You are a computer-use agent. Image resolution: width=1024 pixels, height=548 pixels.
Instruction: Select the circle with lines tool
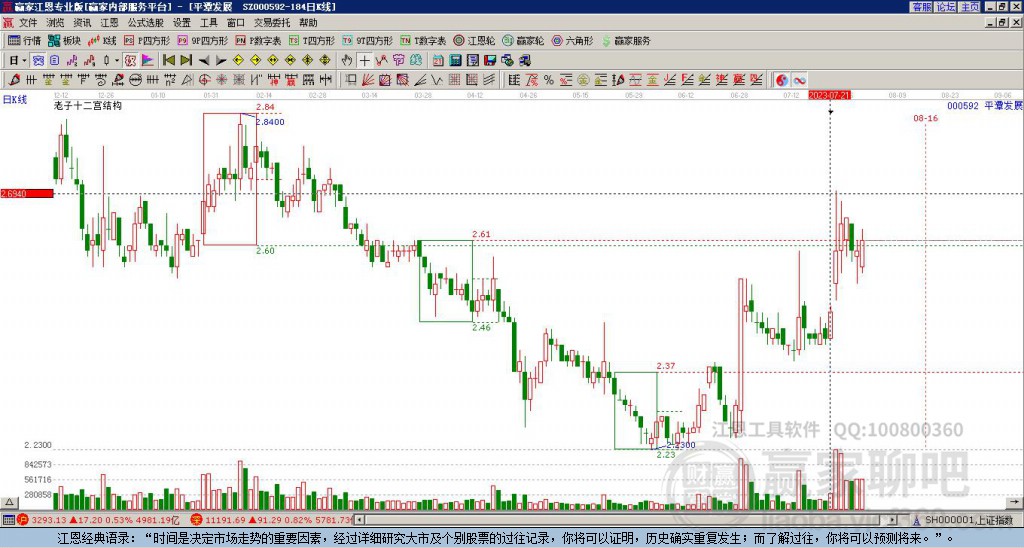pos(135,80)
